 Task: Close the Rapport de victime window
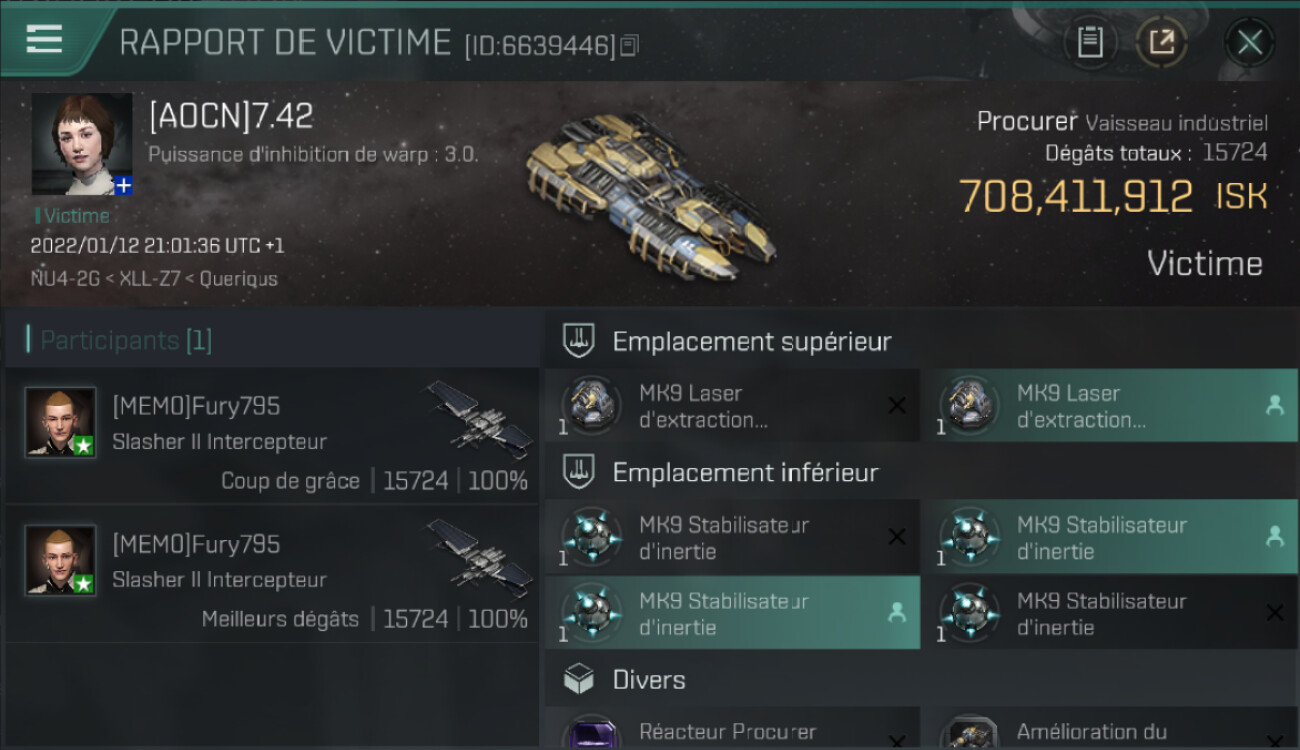click(1249, 42)
